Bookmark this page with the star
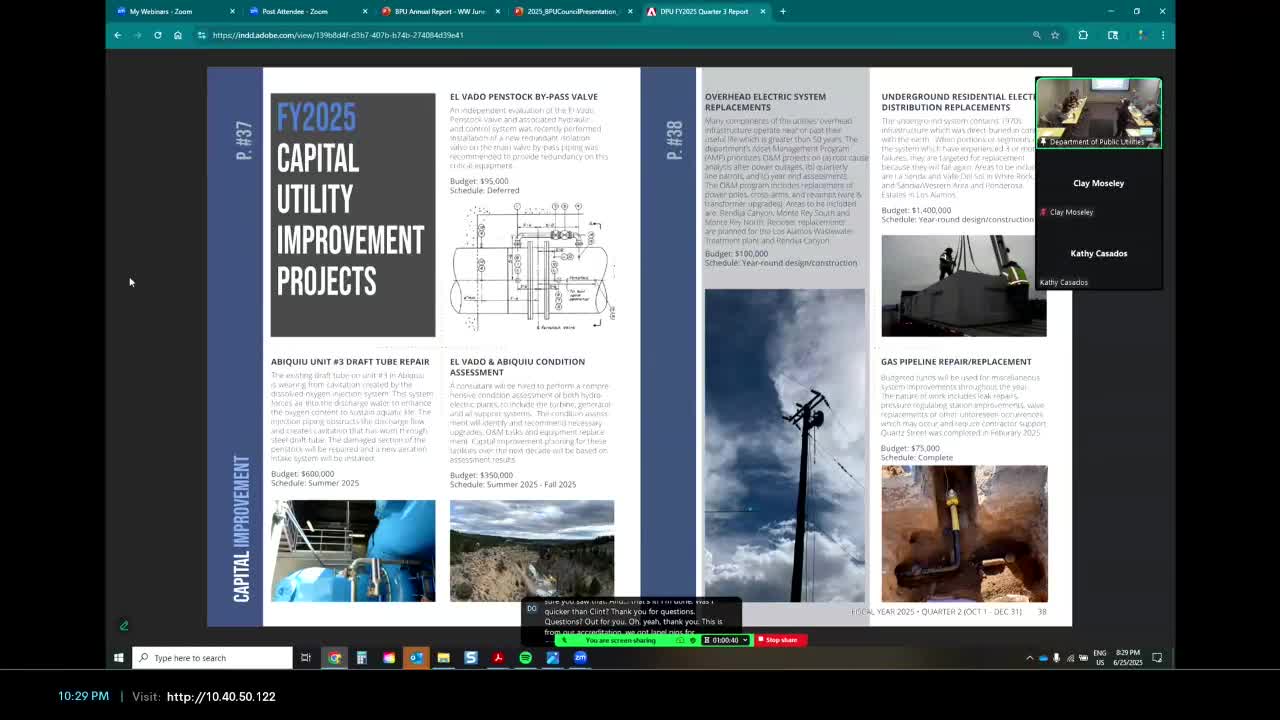1280x720 pixels. click(x=1055, y=35)
